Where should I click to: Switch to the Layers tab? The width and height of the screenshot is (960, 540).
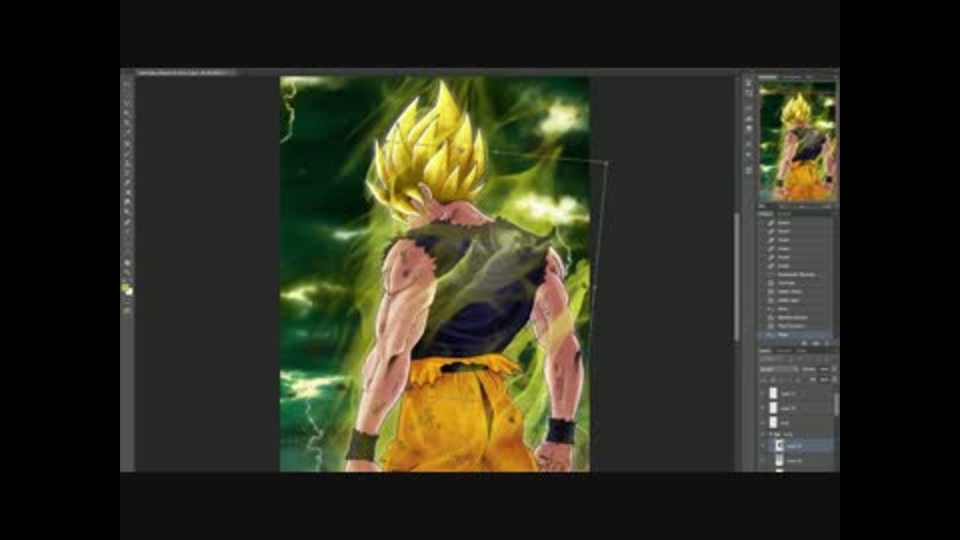(x=765, y=351)
